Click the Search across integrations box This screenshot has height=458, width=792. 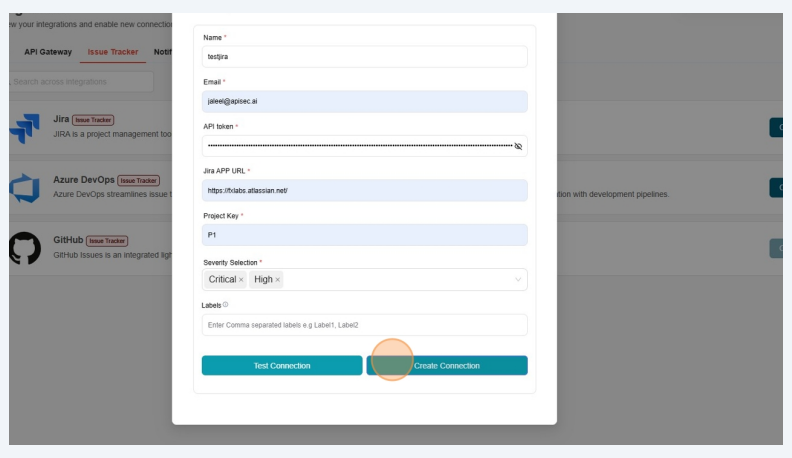[x=82, y=81]
